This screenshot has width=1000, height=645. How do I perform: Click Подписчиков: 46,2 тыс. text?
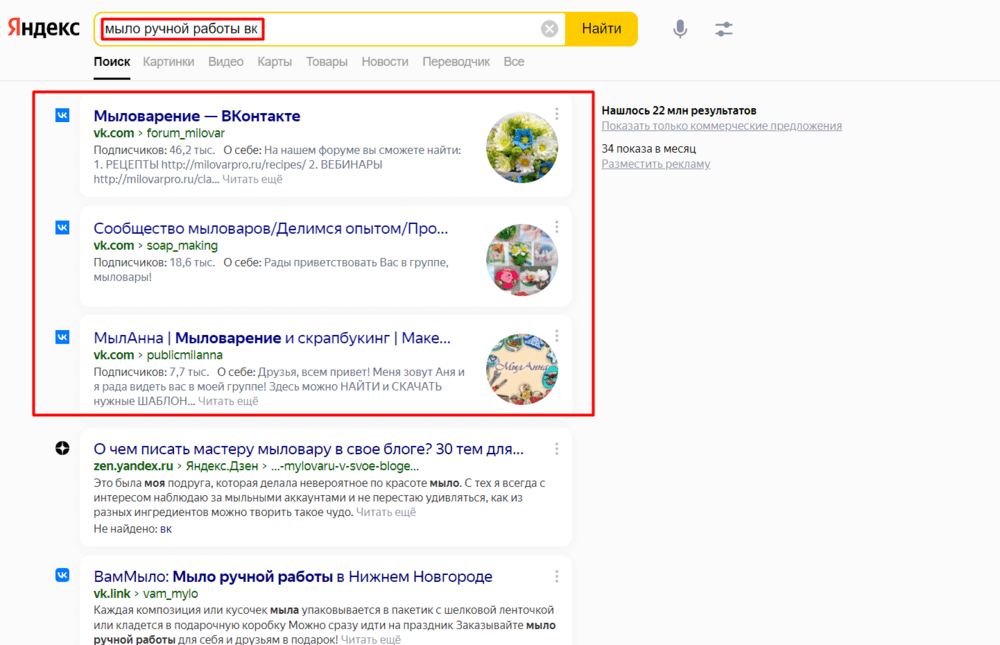(154, 151)
